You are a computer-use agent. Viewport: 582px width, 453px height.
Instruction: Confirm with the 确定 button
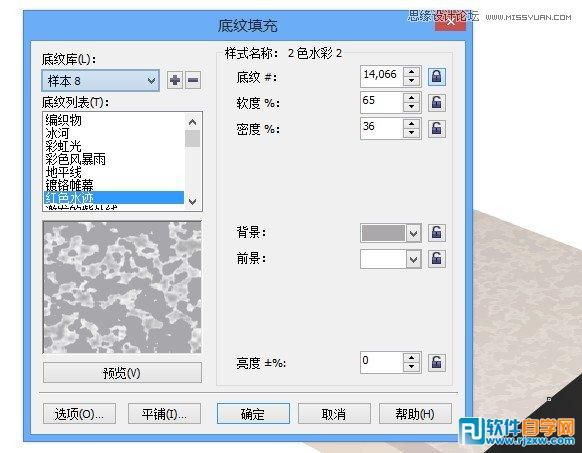(x=253, y=414)
